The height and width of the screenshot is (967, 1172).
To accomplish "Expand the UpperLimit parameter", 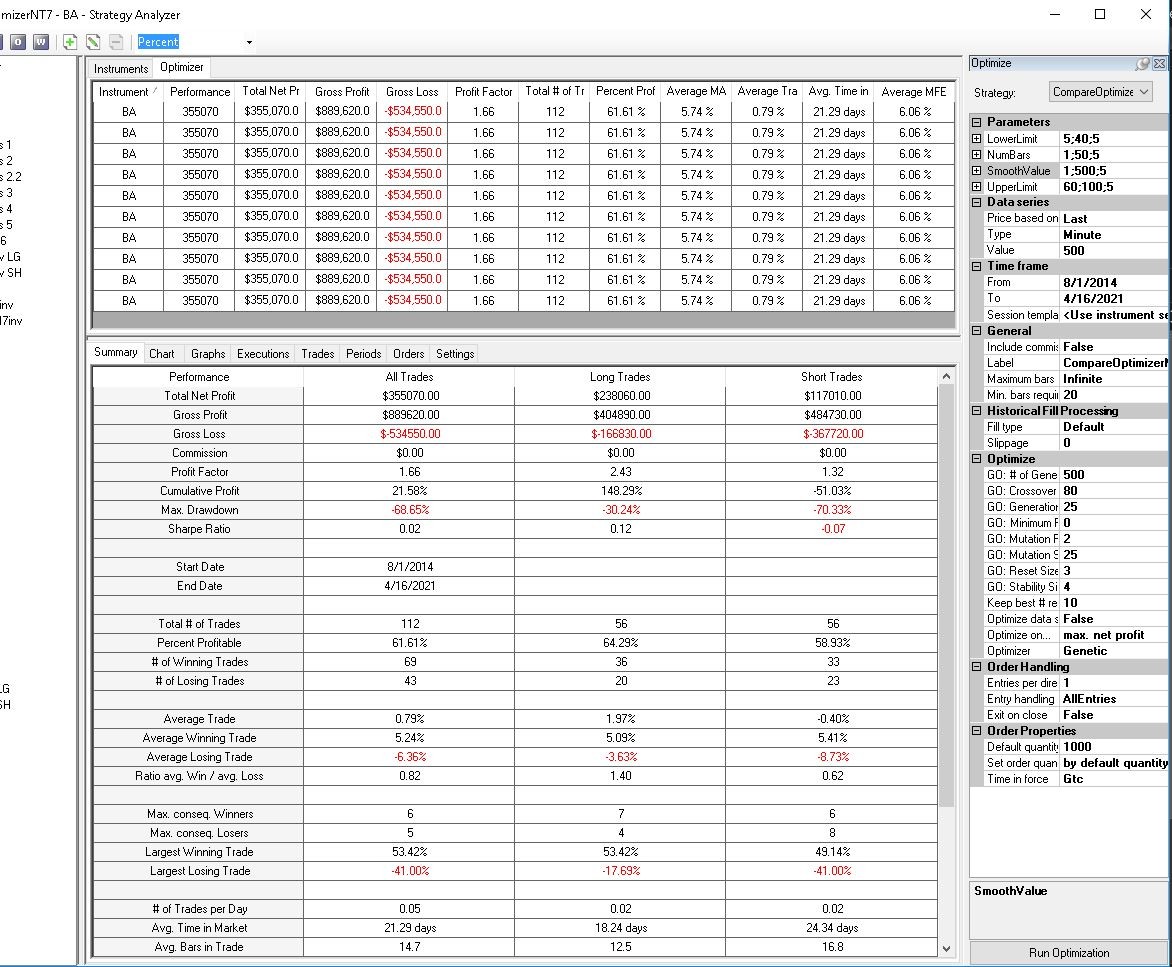I will 976,187.
